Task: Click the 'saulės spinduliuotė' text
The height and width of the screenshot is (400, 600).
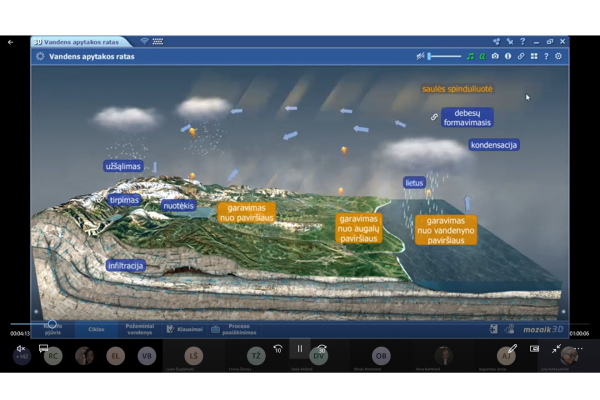Action: pos(457,89)
